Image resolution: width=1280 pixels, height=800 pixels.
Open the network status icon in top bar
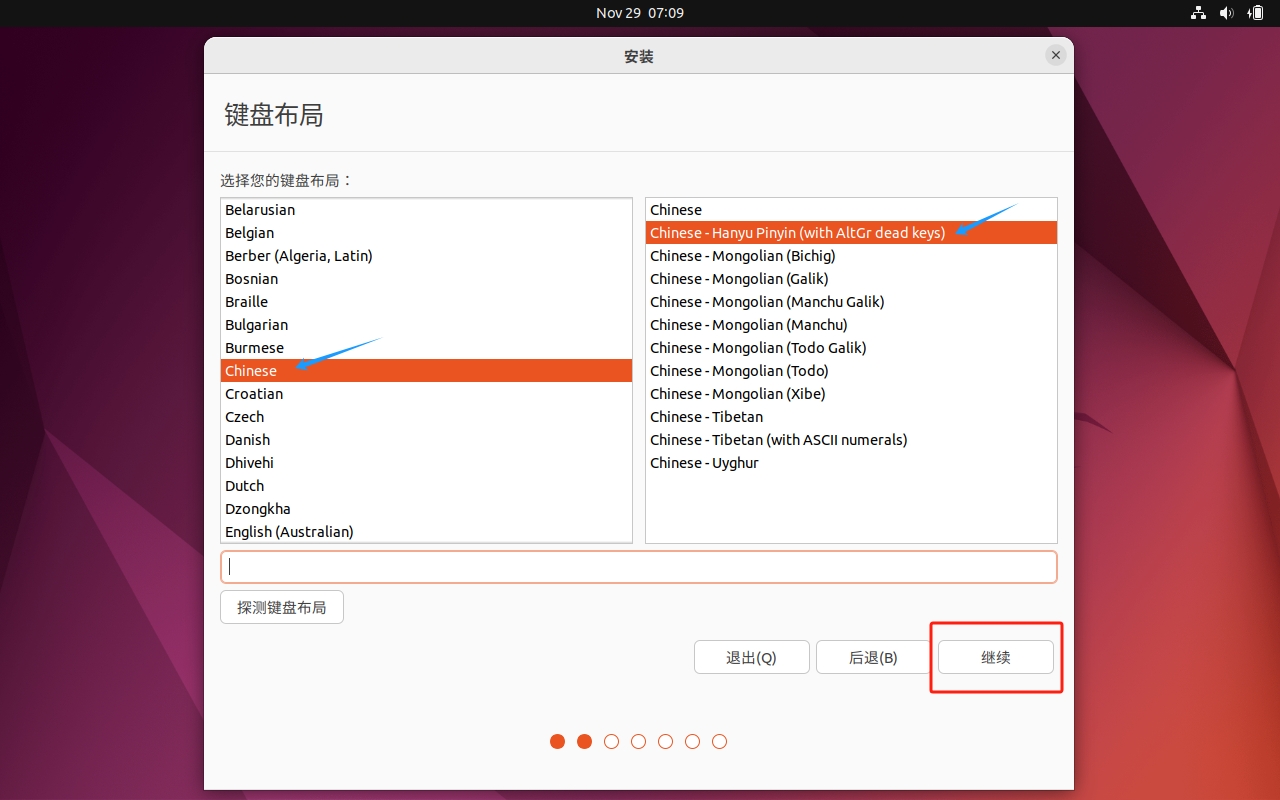pos(1198,13)
